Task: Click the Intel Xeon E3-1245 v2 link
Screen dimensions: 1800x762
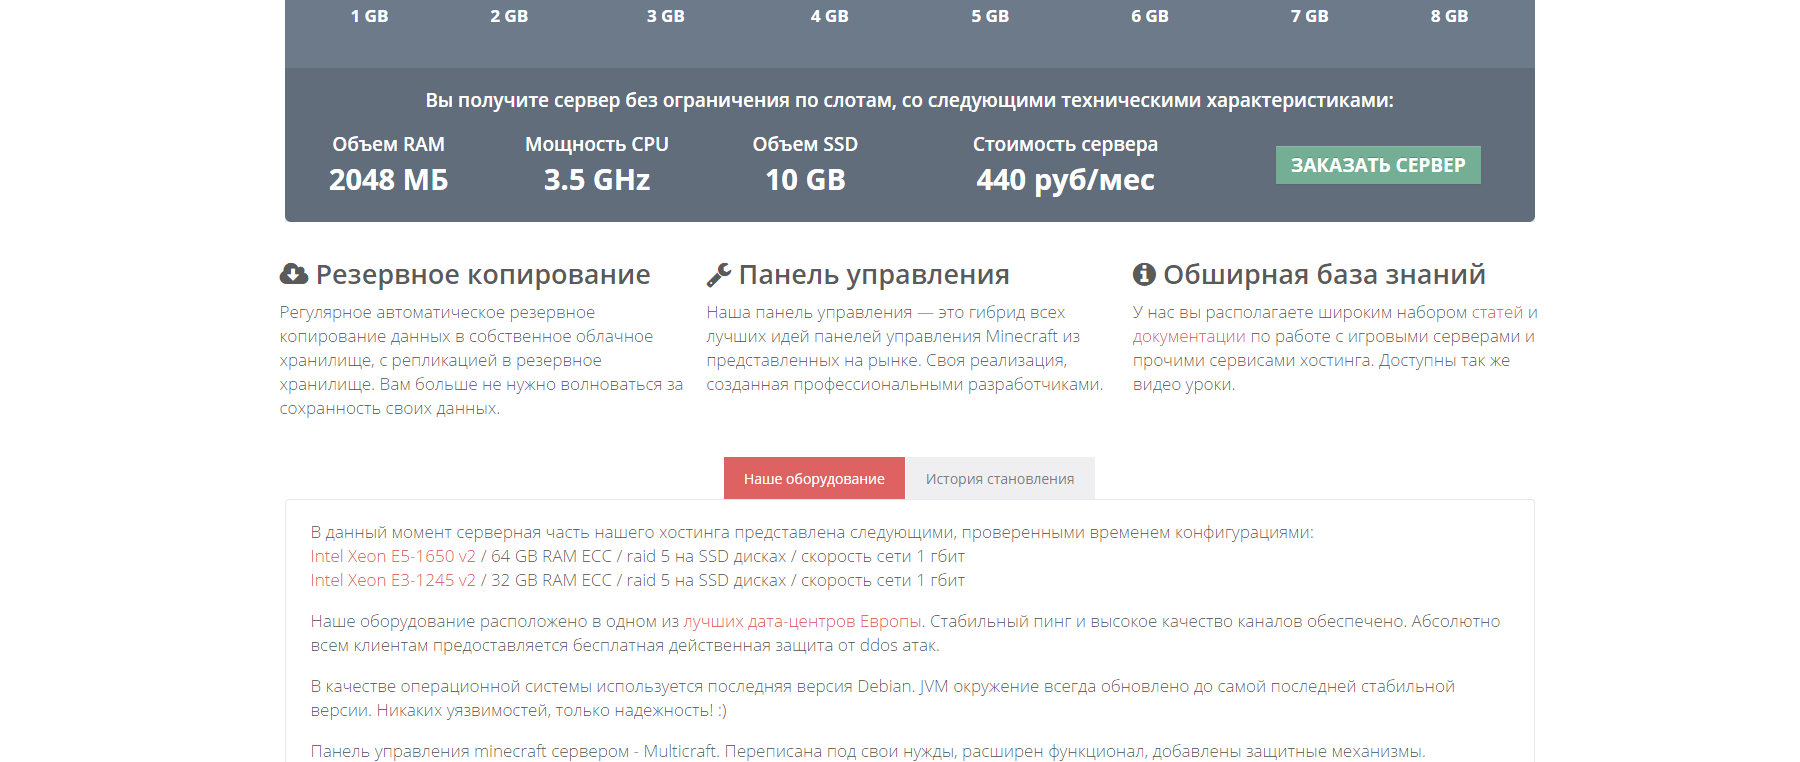Action: [x=393, y=580]
